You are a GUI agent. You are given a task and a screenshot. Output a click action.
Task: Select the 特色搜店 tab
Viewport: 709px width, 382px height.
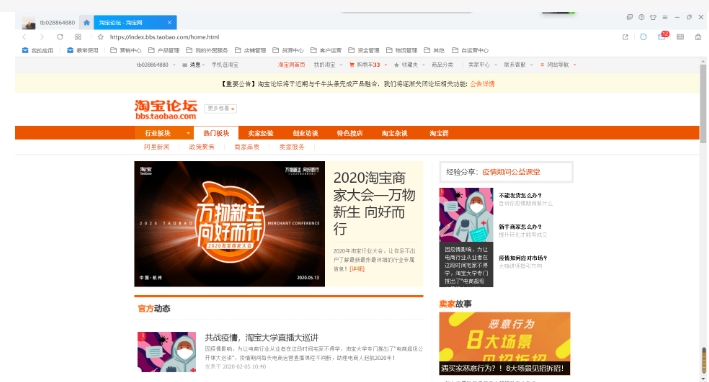[x=350, y=133]
